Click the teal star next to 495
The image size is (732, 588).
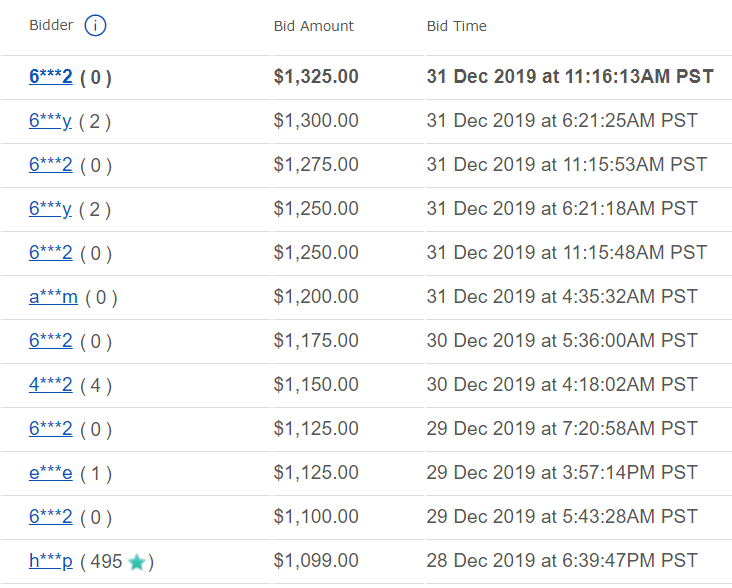pos(137,562)
